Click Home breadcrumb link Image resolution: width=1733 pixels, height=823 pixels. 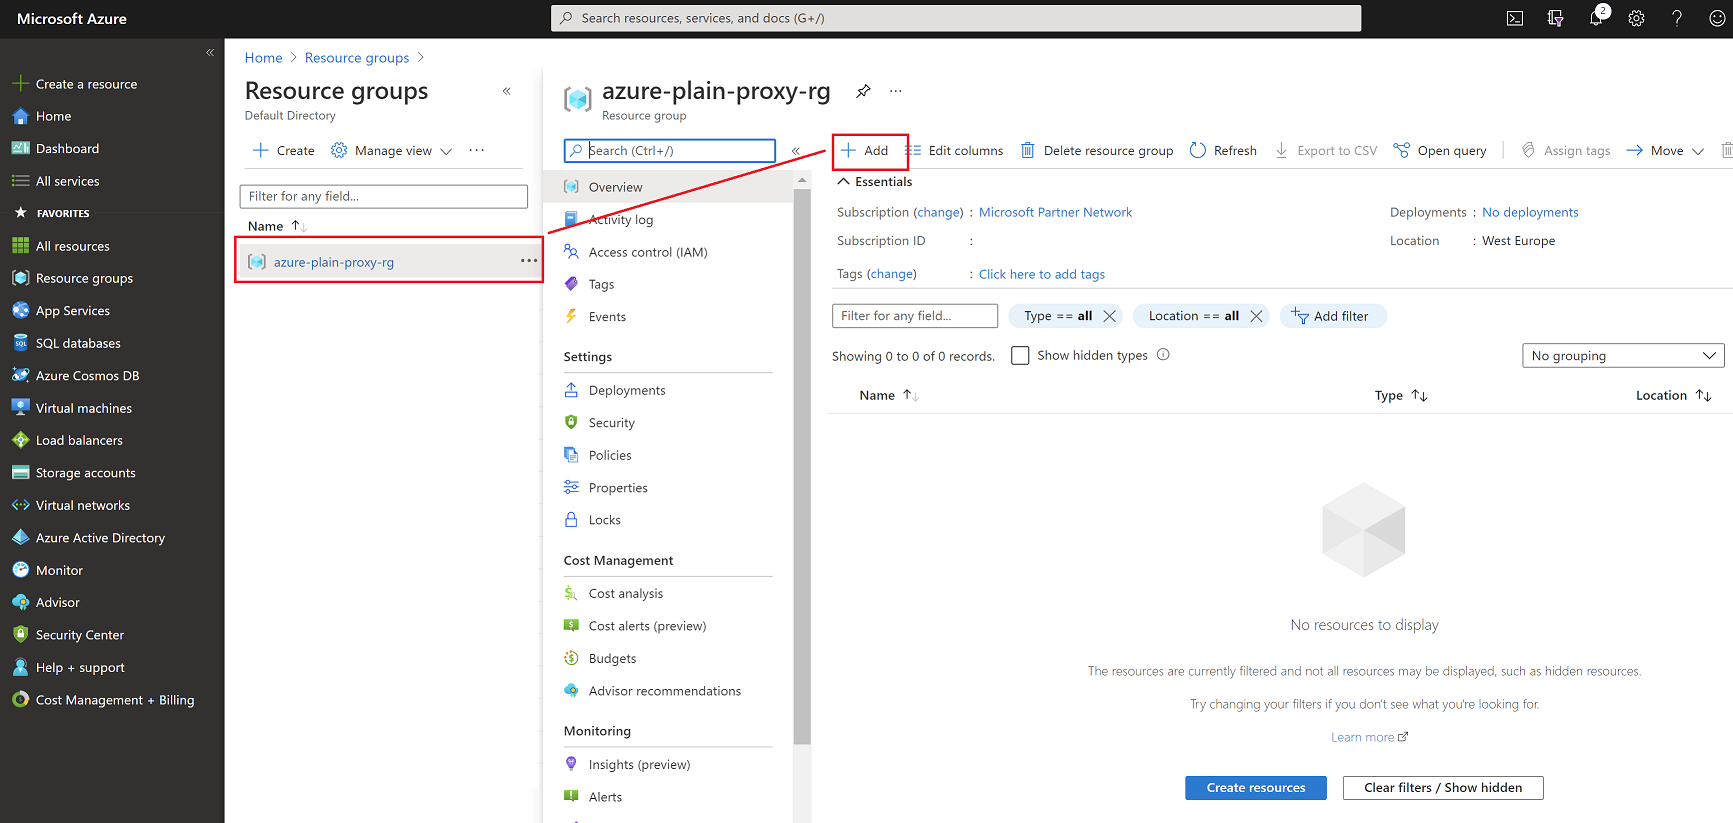coord(263,58)
